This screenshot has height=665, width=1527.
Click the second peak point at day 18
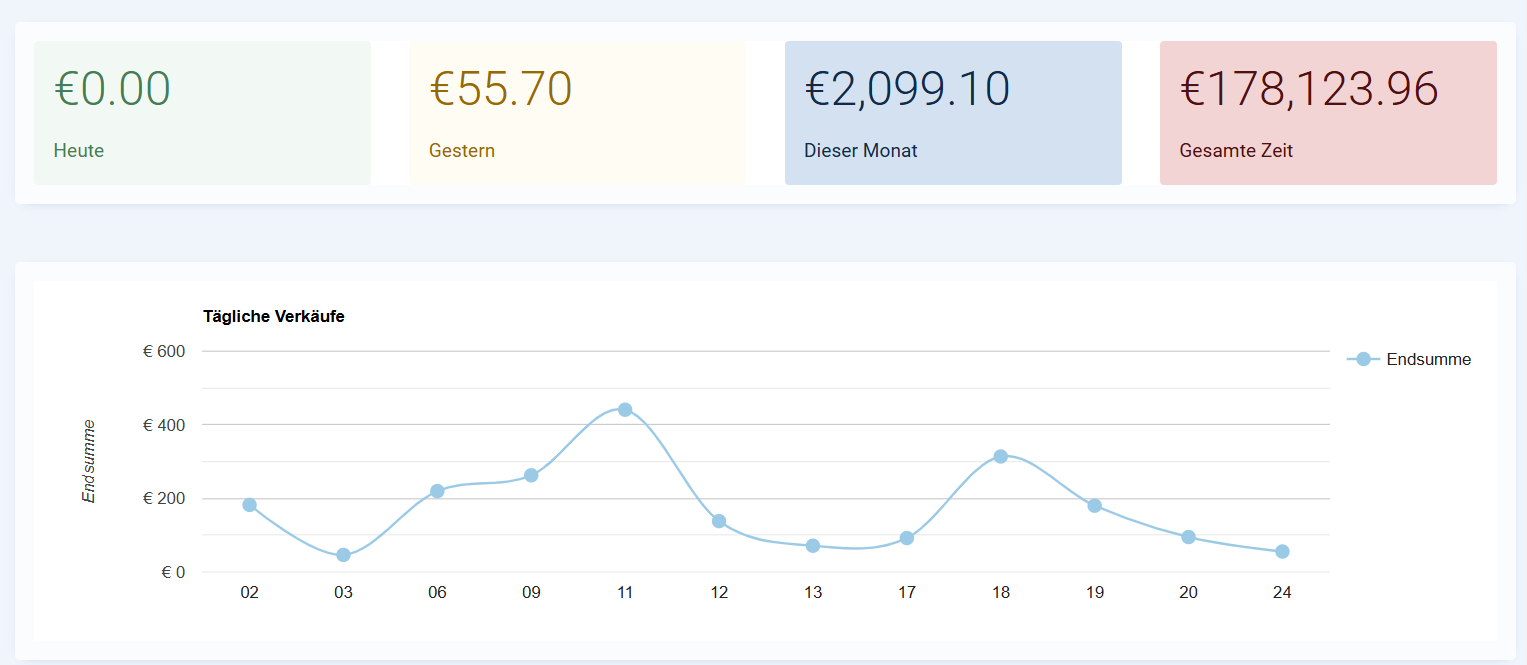(x=1000, y=456)
